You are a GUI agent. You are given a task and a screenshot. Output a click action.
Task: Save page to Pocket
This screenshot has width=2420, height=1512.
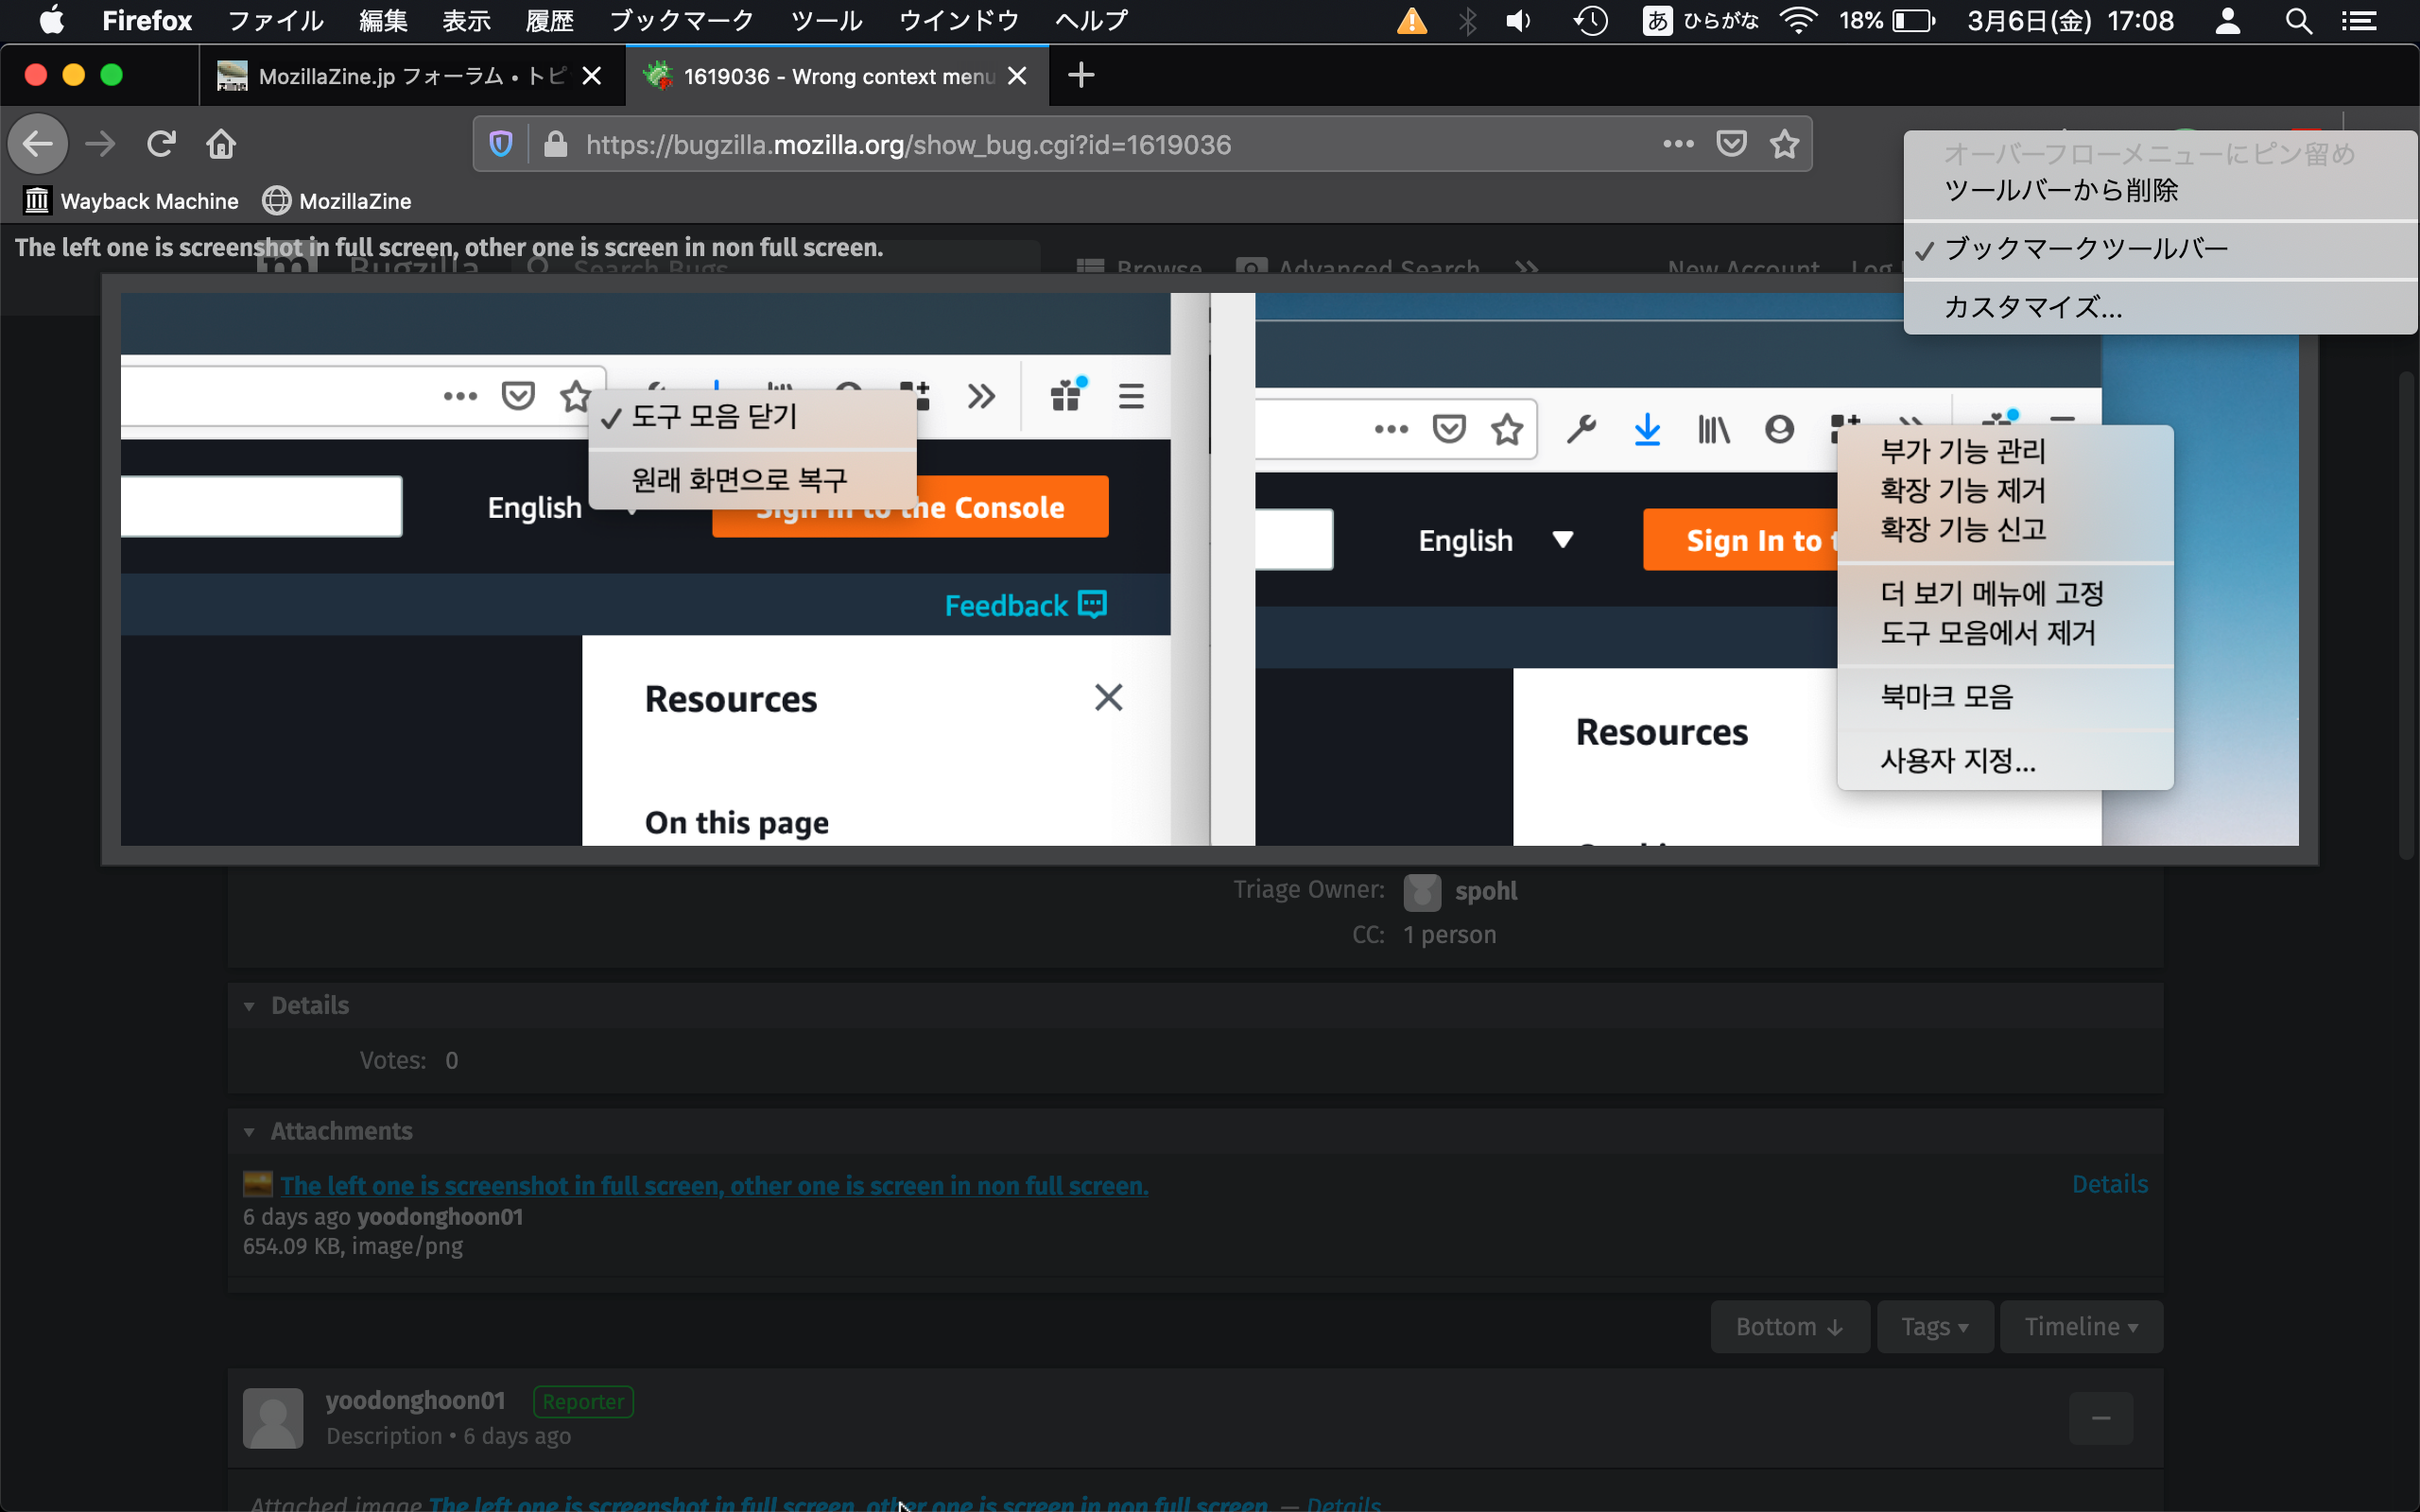[x=1731, y=145]
